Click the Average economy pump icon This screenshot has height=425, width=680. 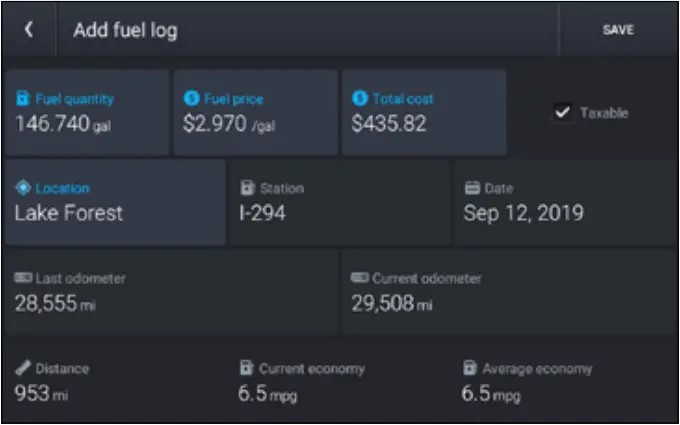click(x=470, y=368)
